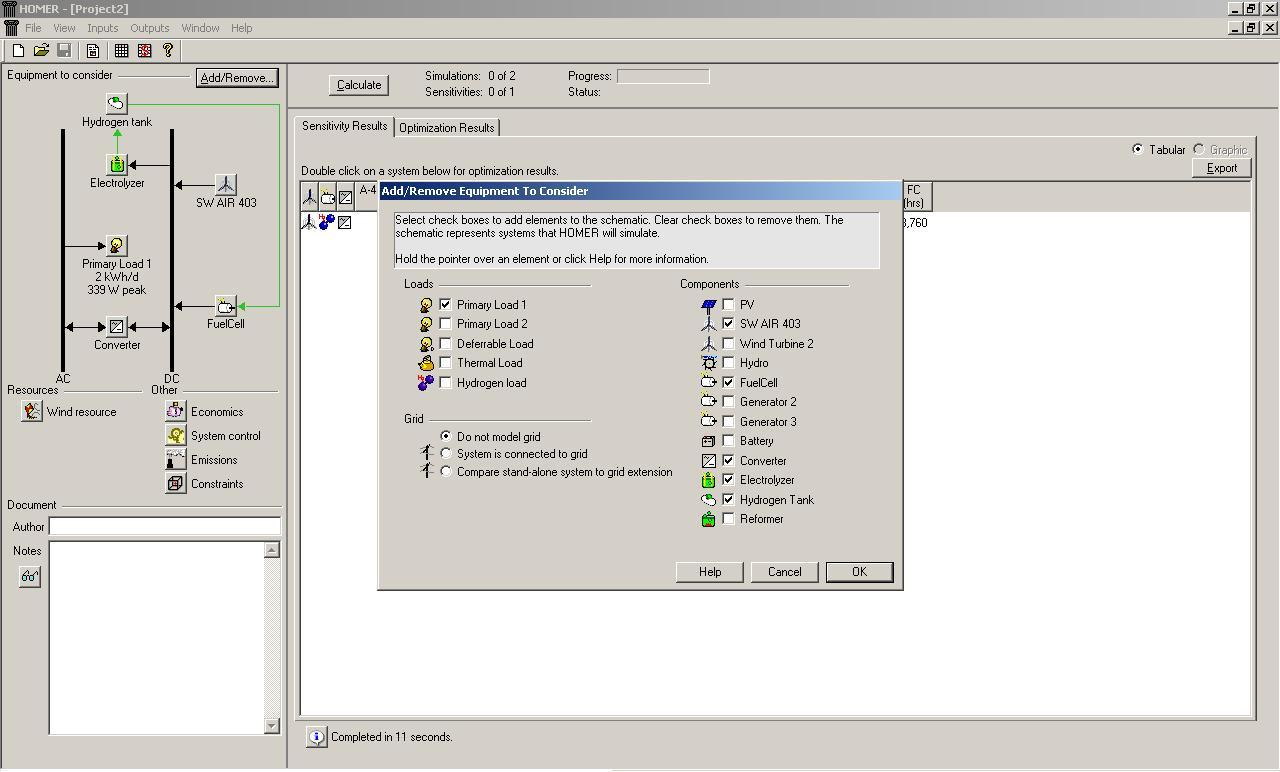Click the Open file toolbar icon
The width and height of the screenshot is (1280, 772).
click(x=41, y=50)
